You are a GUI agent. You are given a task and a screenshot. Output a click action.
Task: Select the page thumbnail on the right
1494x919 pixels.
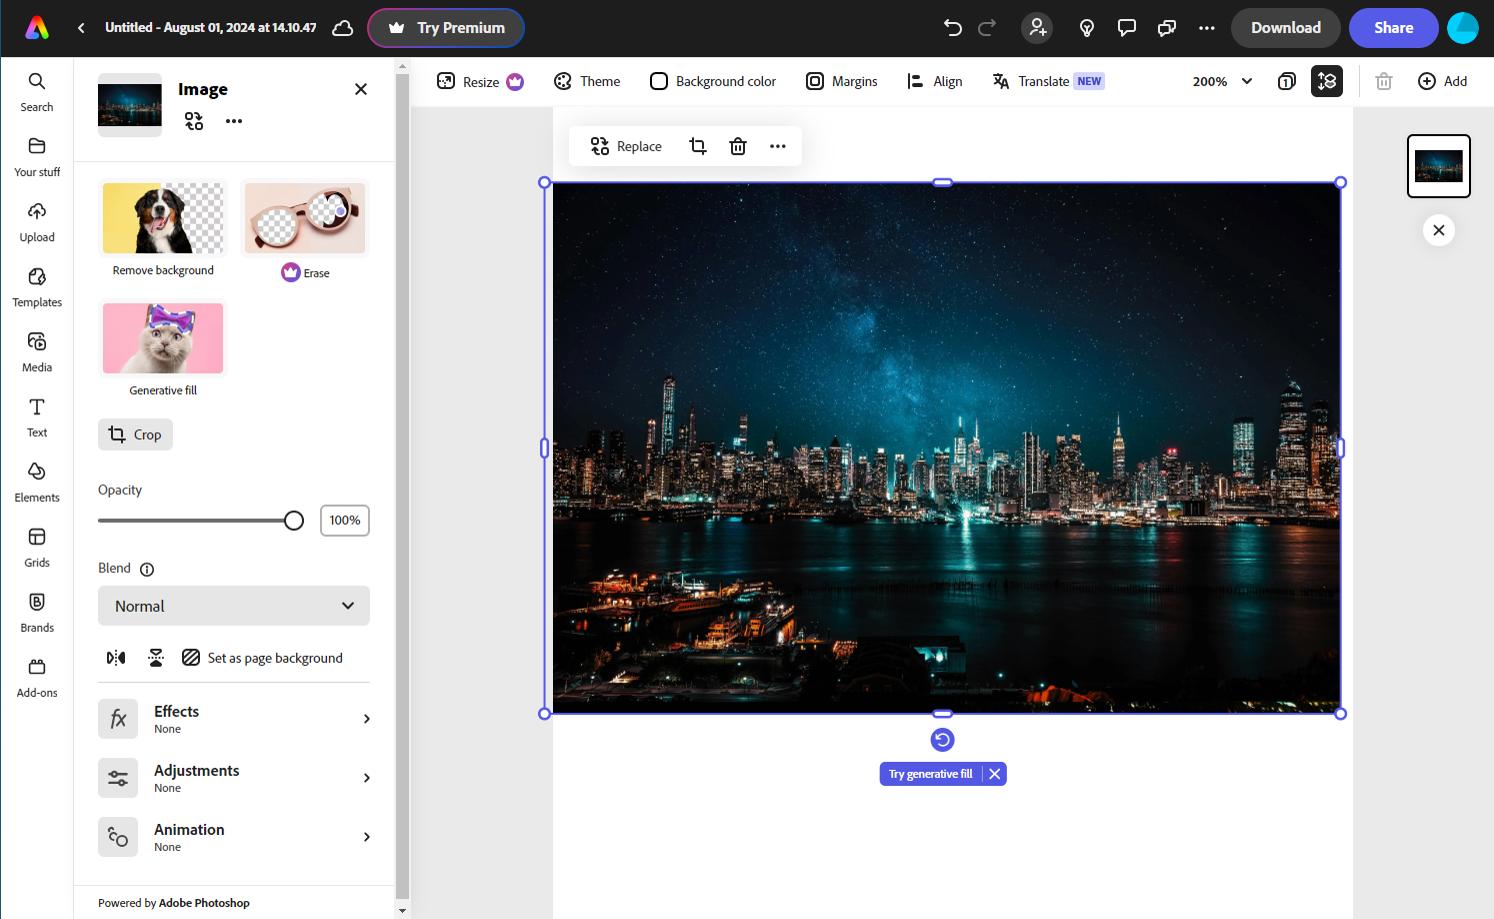1439,166
